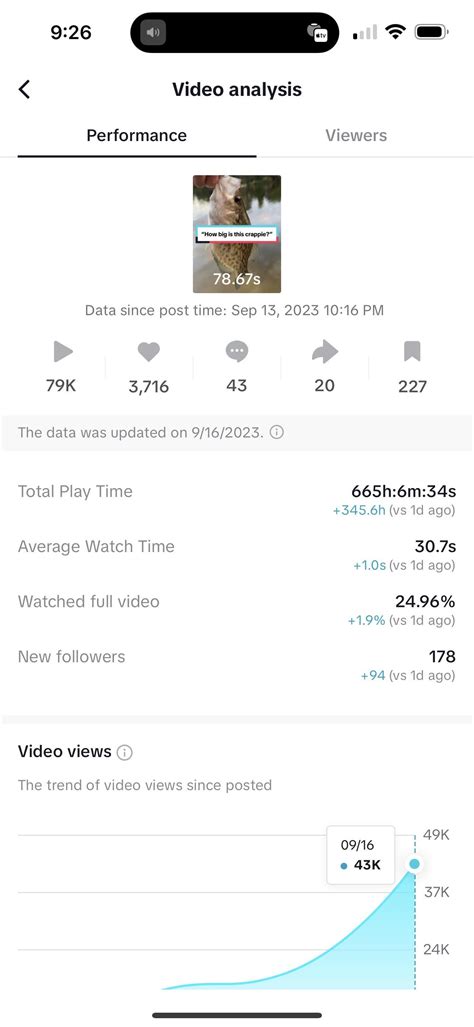Open info icon beside data updated notice

click(277, 432)
